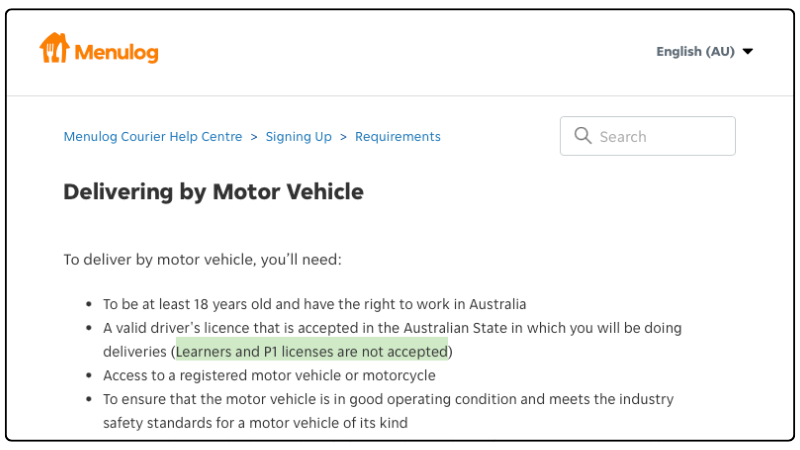Focus the Search input field
The width and height of the screenshot is (800, 450).
click(647, 136)
